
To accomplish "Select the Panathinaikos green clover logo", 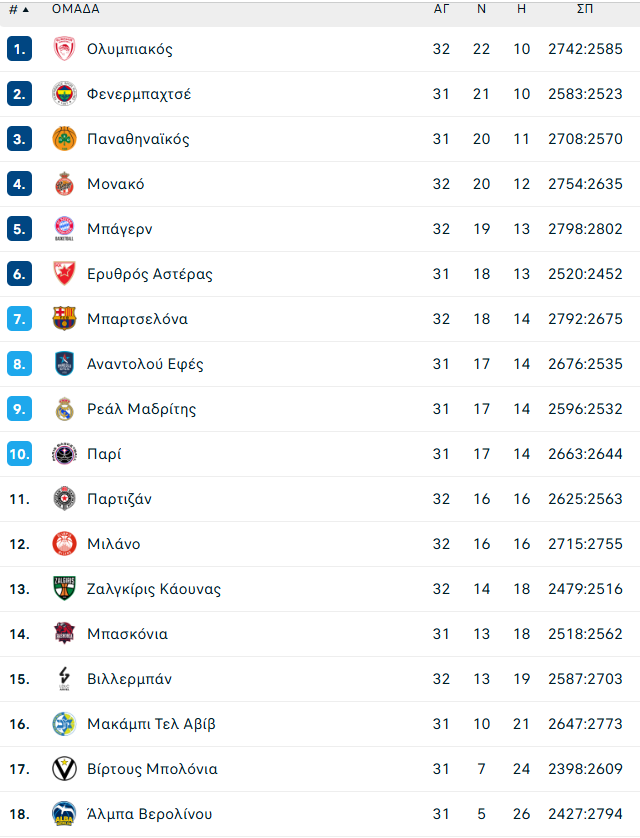I will [64, 139].
